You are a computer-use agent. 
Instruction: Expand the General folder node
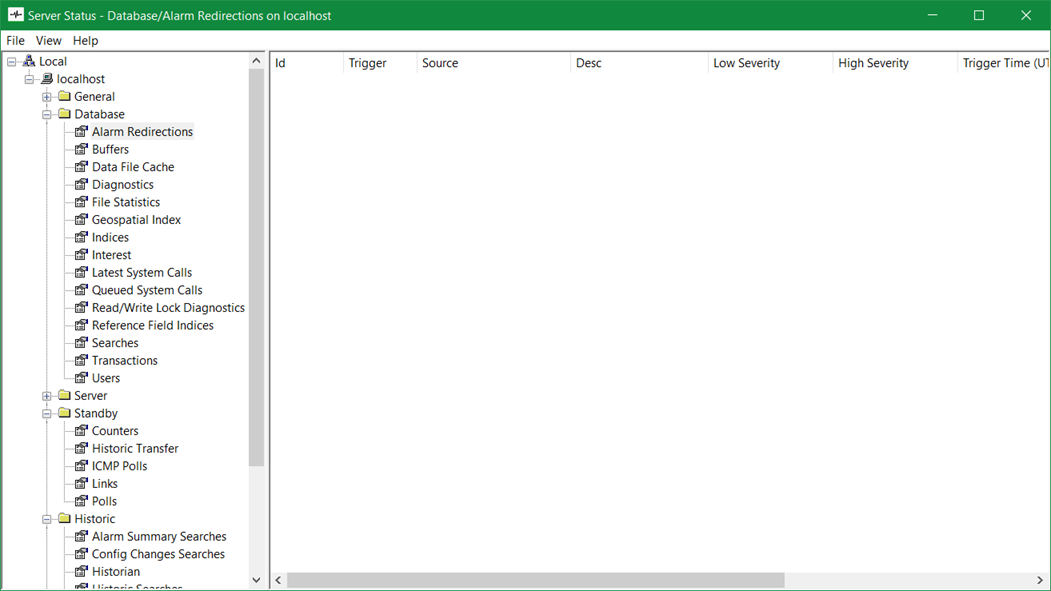point(47,97)
